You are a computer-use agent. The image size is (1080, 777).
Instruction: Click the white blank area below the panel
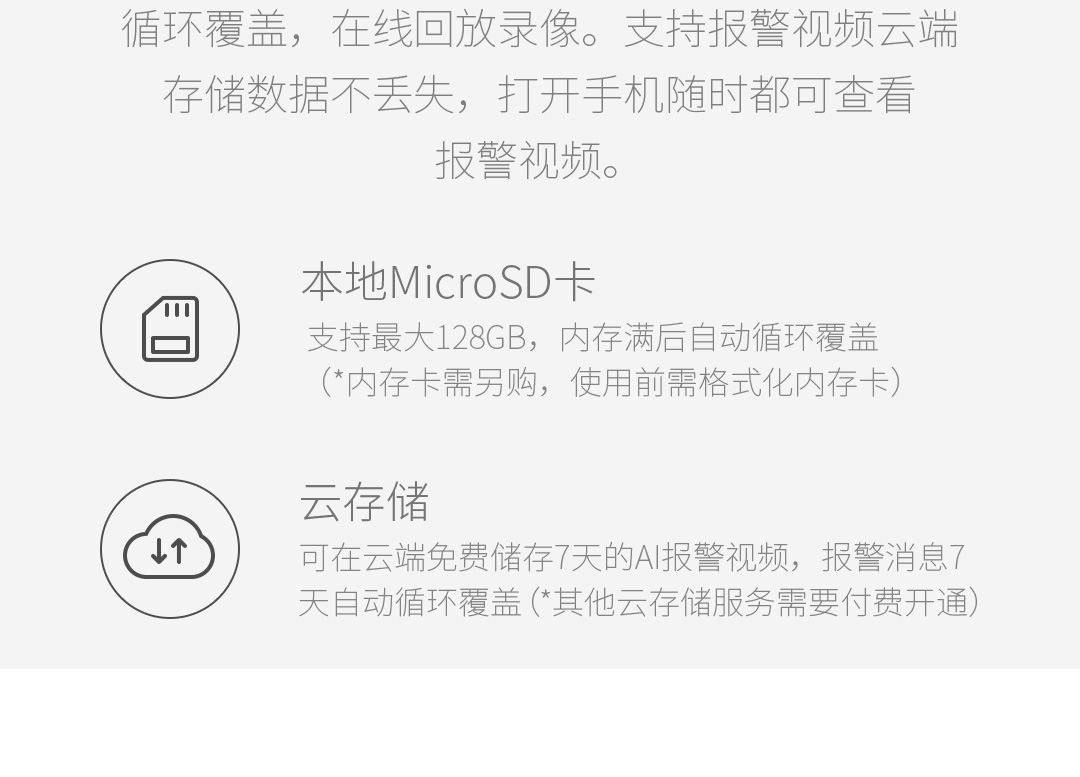coord(540,723)
